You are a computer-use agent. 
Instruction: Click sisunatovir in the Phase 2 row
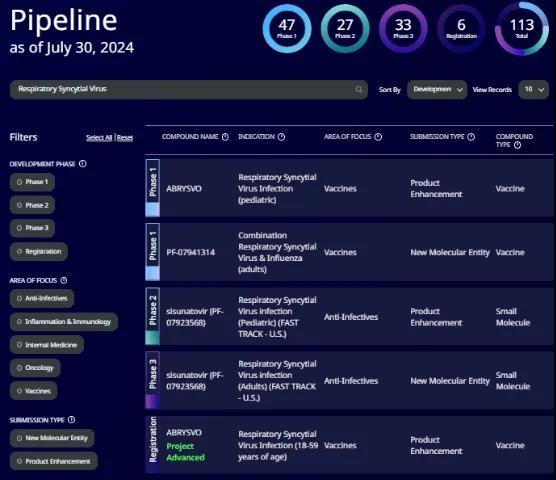195,317
